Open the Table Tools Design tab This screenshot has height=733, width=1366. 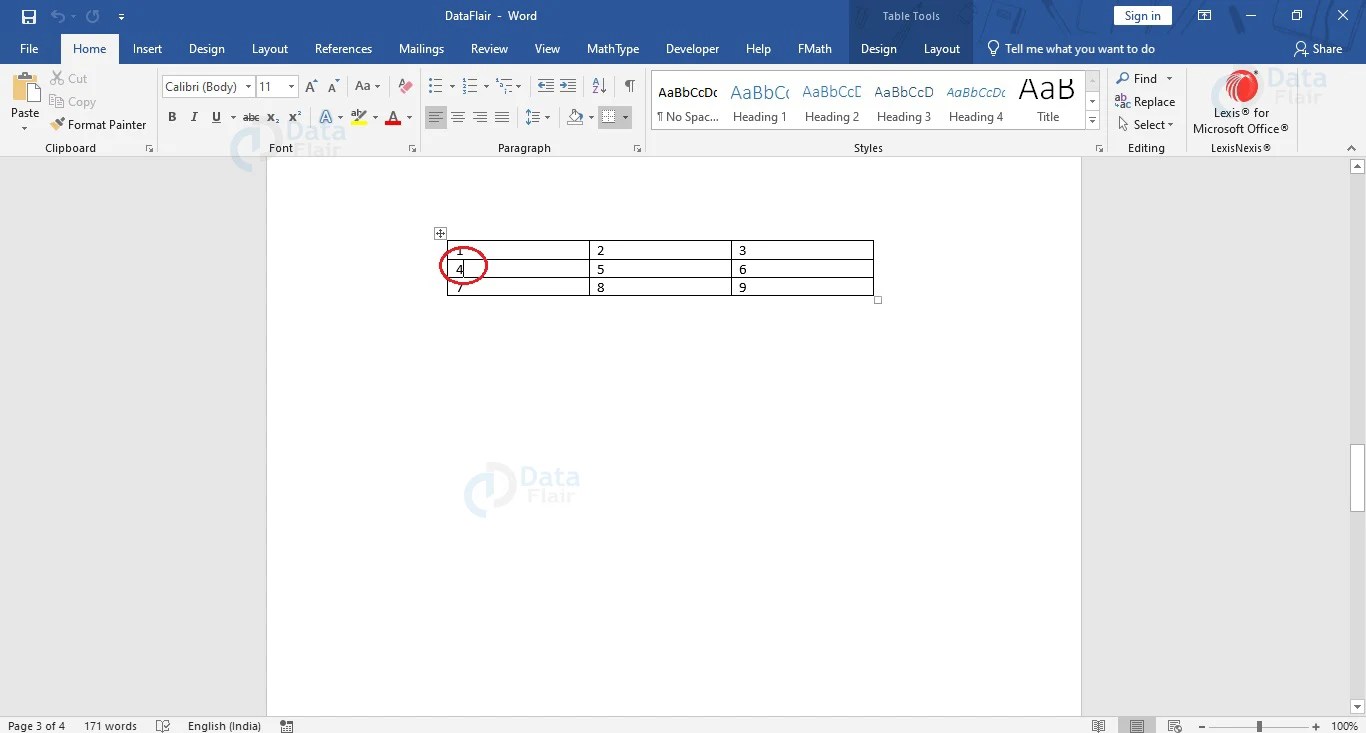[879, 48]
